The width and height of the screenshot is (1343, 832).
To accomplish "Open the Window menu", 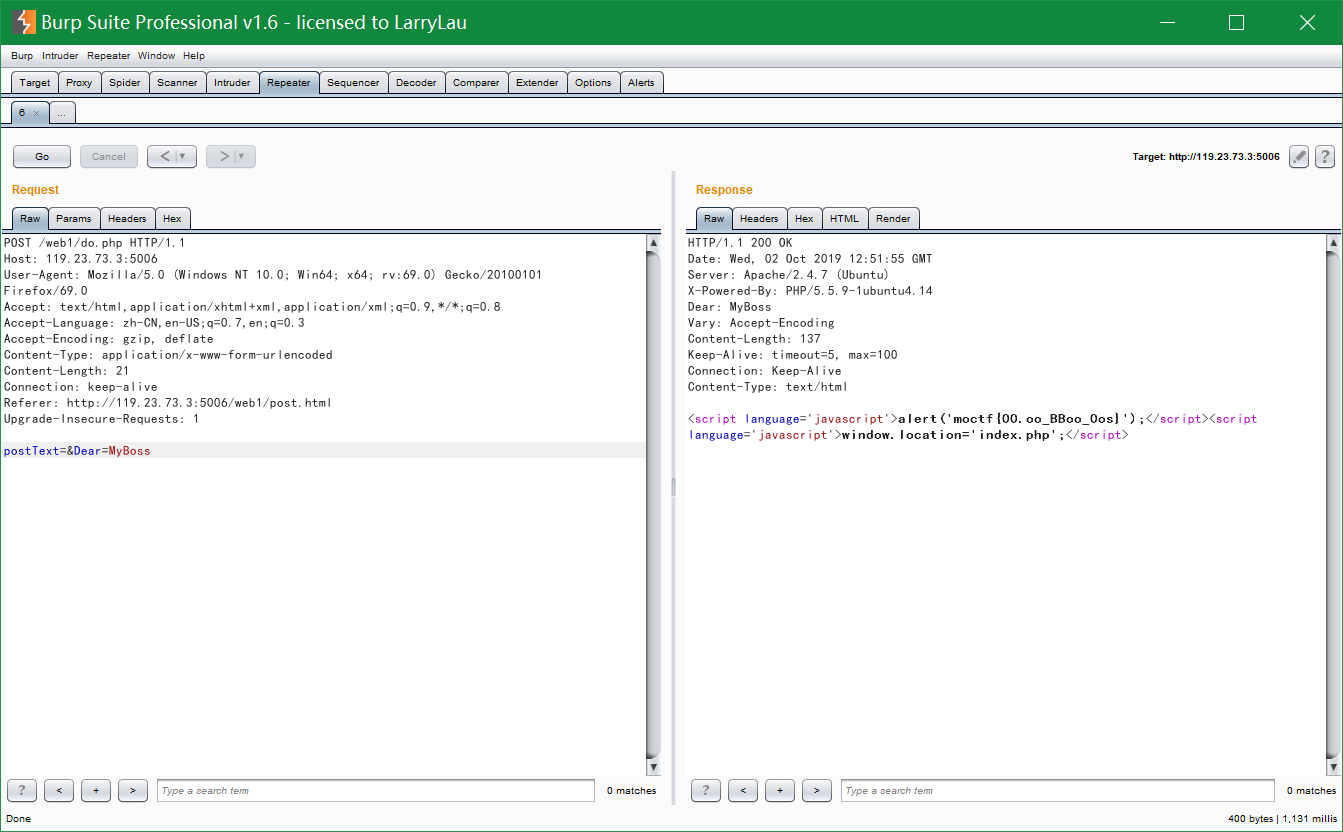I will point(157,56).
